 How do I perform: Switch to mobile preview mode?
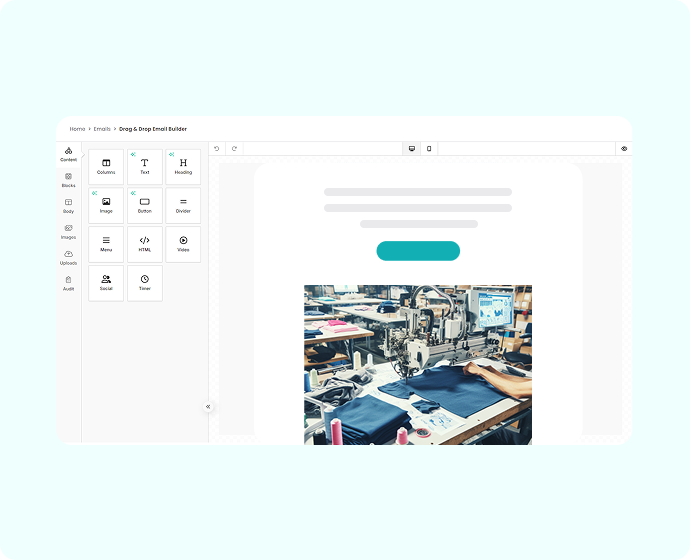[x=429, y=149]
